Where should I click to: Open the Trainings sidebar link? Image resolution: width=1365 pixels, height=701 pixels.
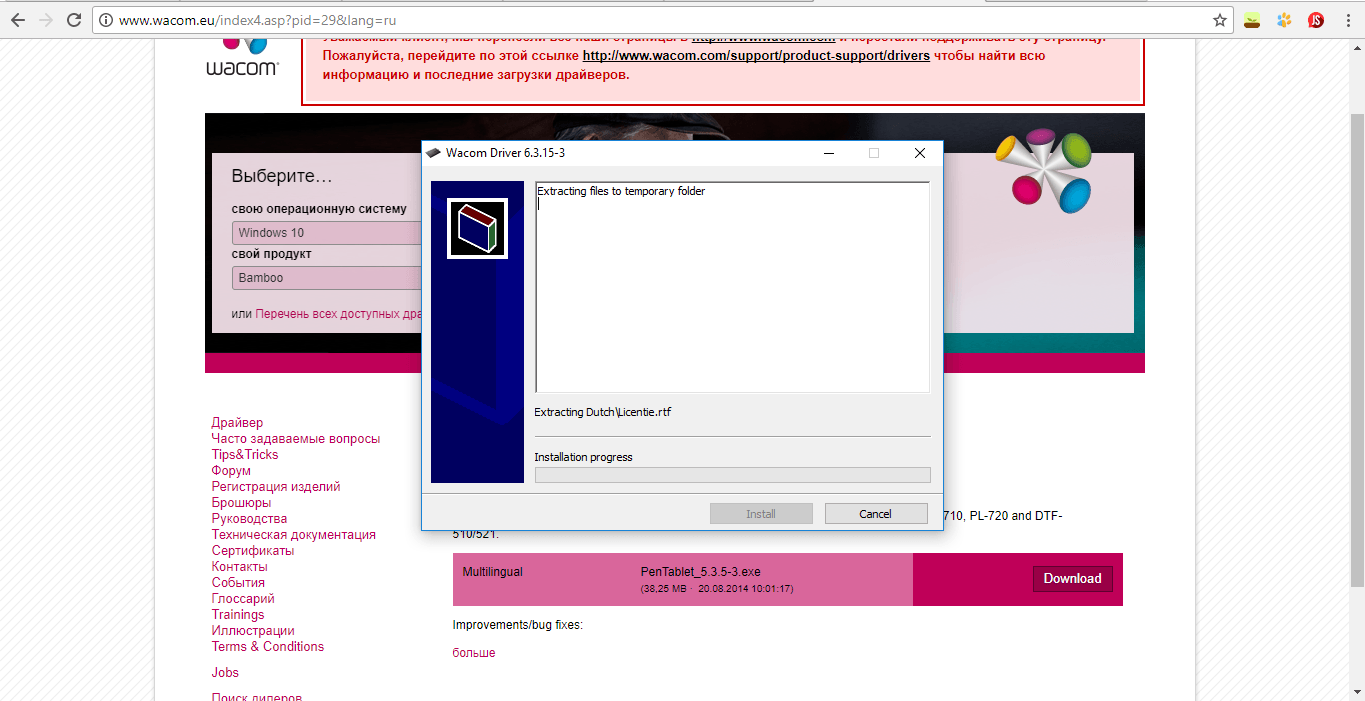coord(238,615)
